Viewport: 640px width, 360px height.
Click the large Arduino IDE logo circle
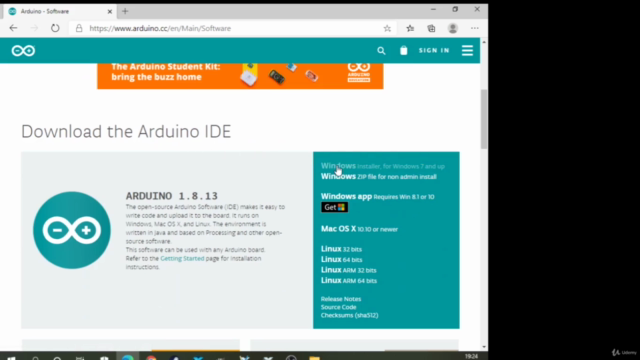pyautogui.click(x=72, y=230)
